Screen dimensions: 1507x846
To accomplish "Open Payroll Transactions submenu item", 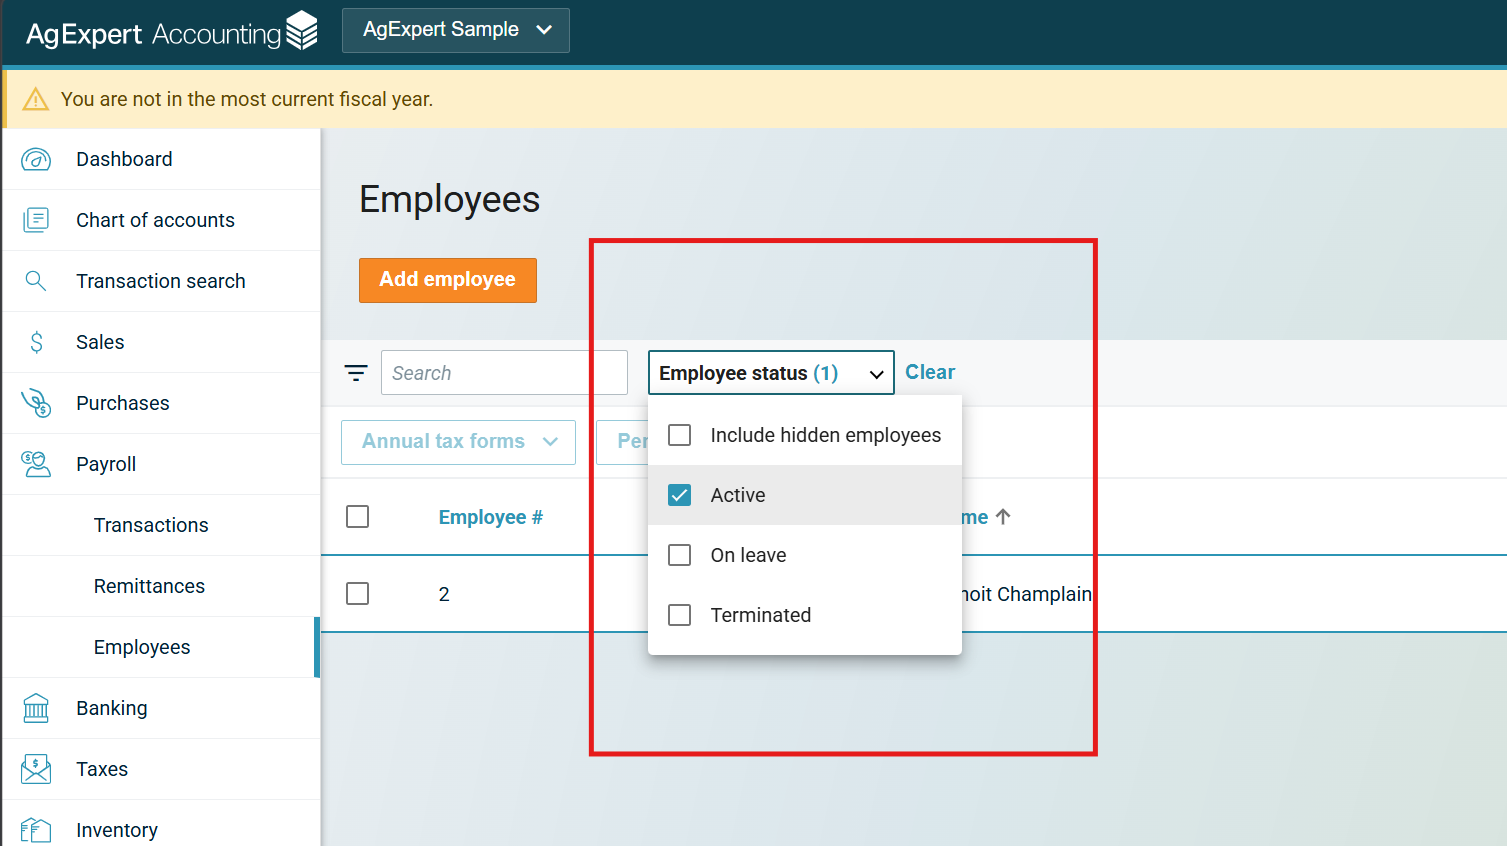I will pyautogui.click(x=161, y=525).
